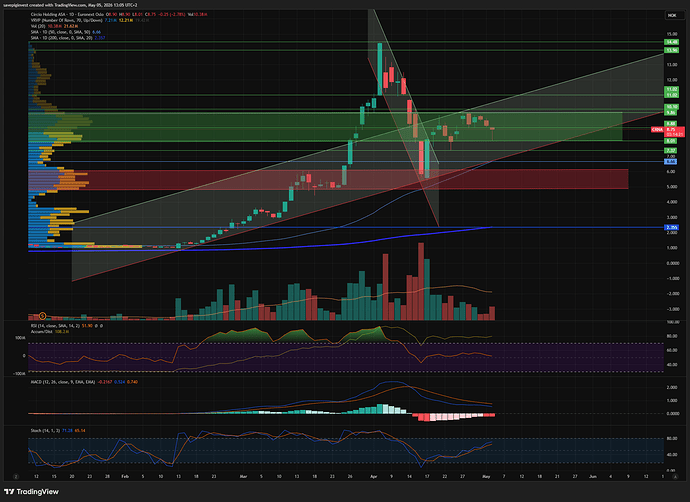The width and height of the screenshot is (690, 502).
Task: Select the Vol (20) indicator legend
Action: pos(54,26)
